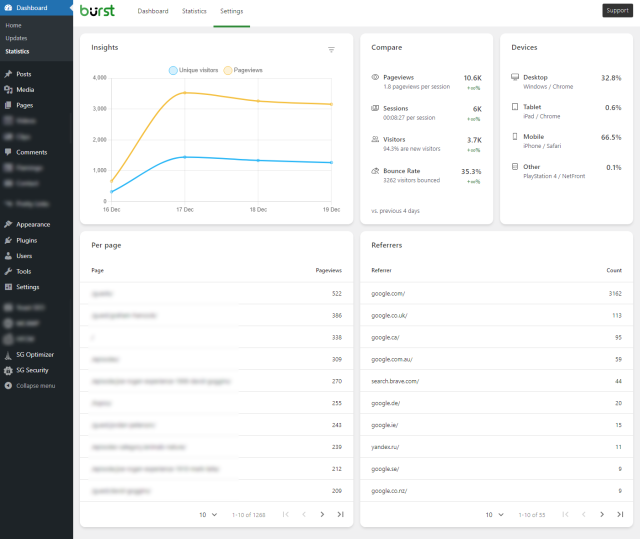This screenshot has height=539, width=640.
Task: Open the Settings tab in Burst
Action: point(231,11)
